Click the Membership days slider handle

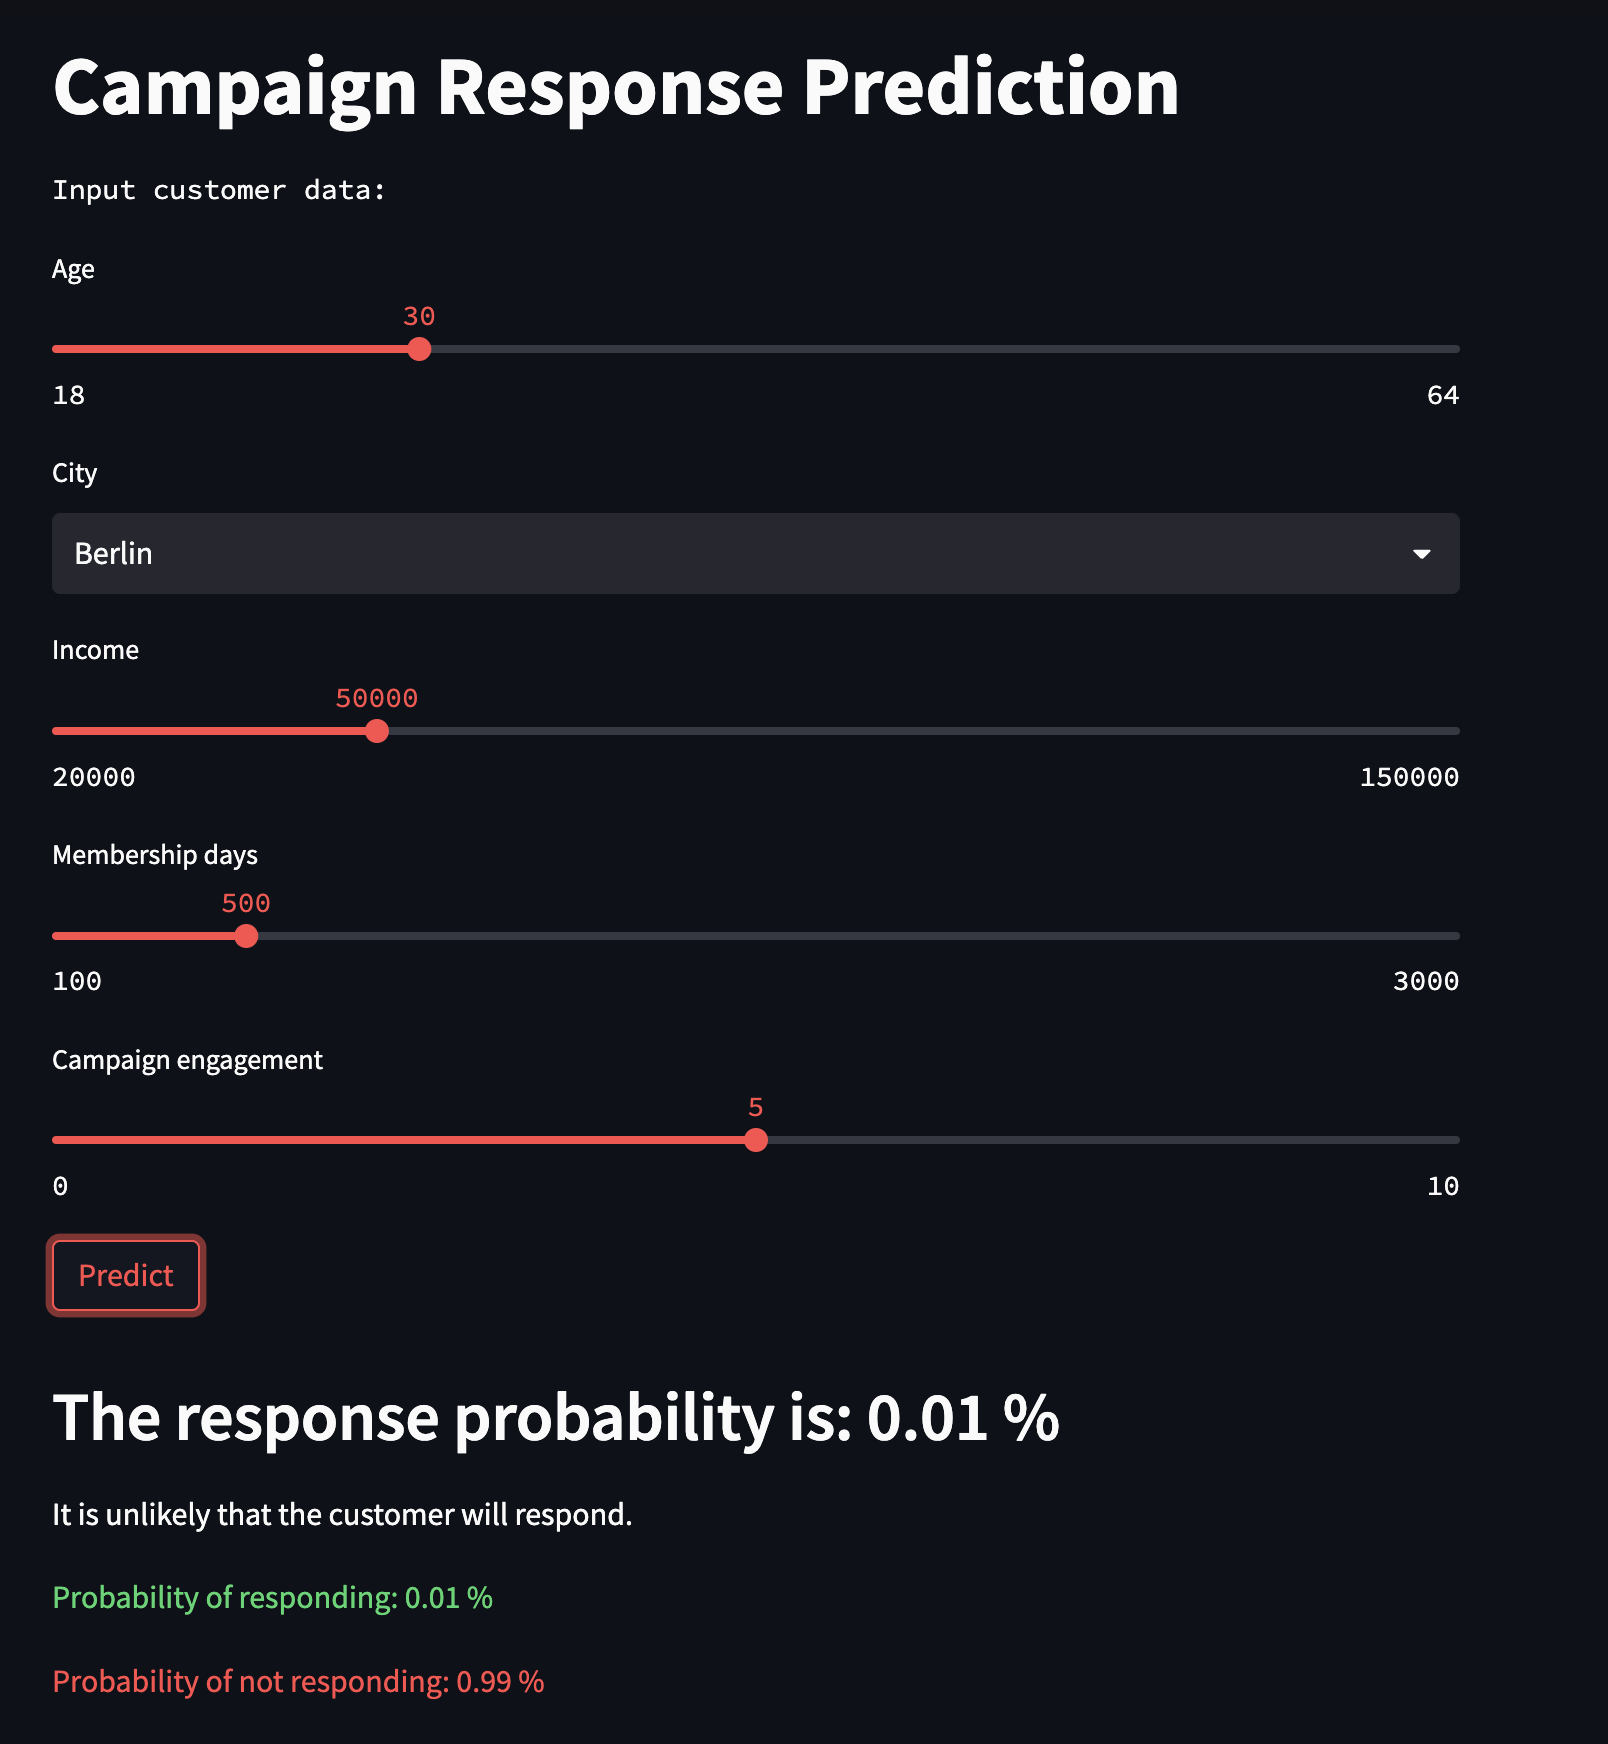click(x=246, y=936)
